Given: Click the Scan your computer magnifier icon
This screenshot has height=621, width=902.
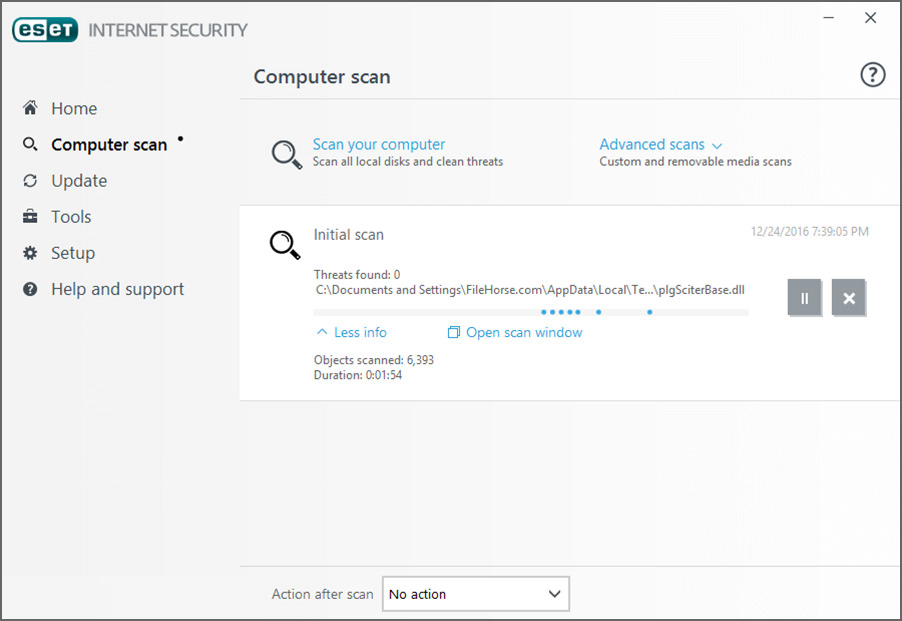Looking at the screenshot, I should click(x=286, y=154).
